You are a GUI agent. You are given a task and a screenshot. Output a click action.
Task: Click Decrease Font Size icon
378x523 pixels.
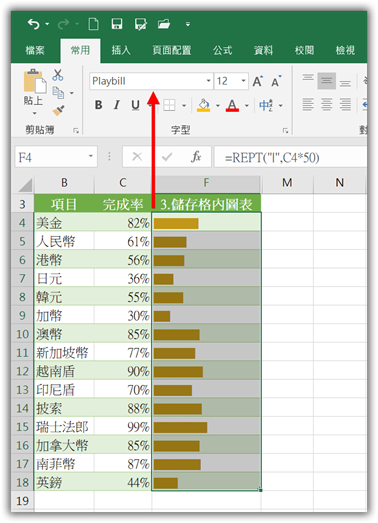point(276,81)
